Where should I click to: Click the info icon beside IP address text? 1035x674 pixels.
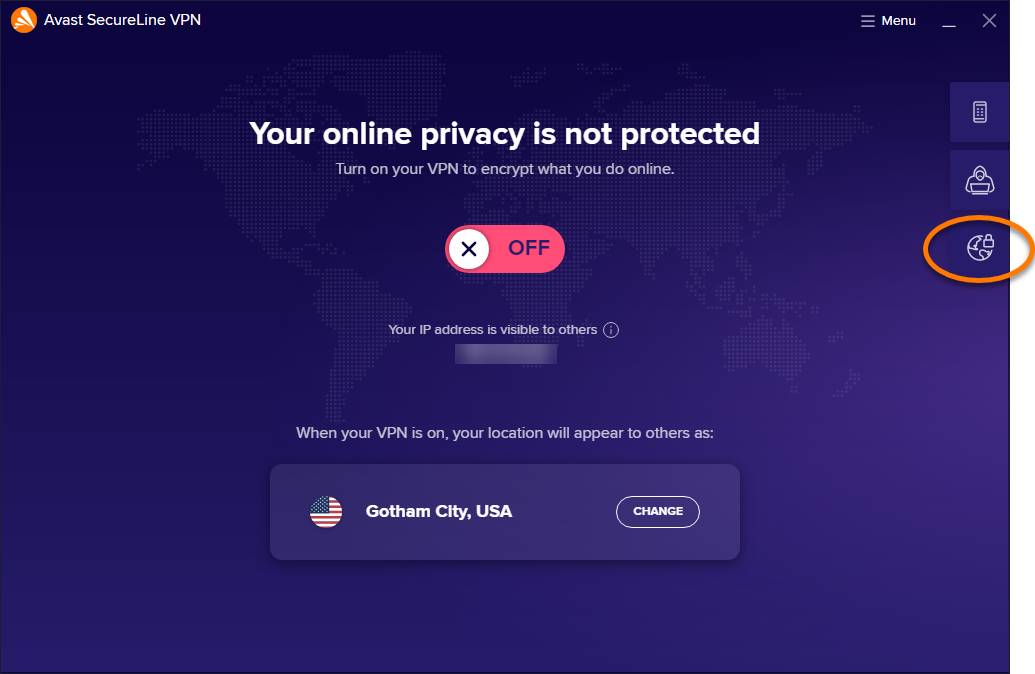(611, 330)
